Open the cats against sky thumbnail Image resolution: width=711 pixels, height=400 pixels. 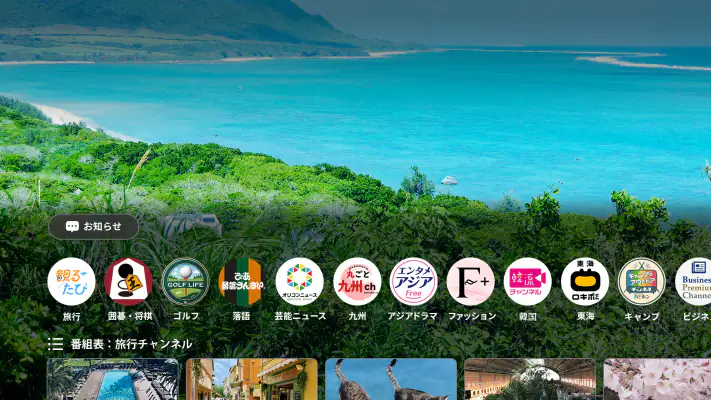[x=391, y=379]
